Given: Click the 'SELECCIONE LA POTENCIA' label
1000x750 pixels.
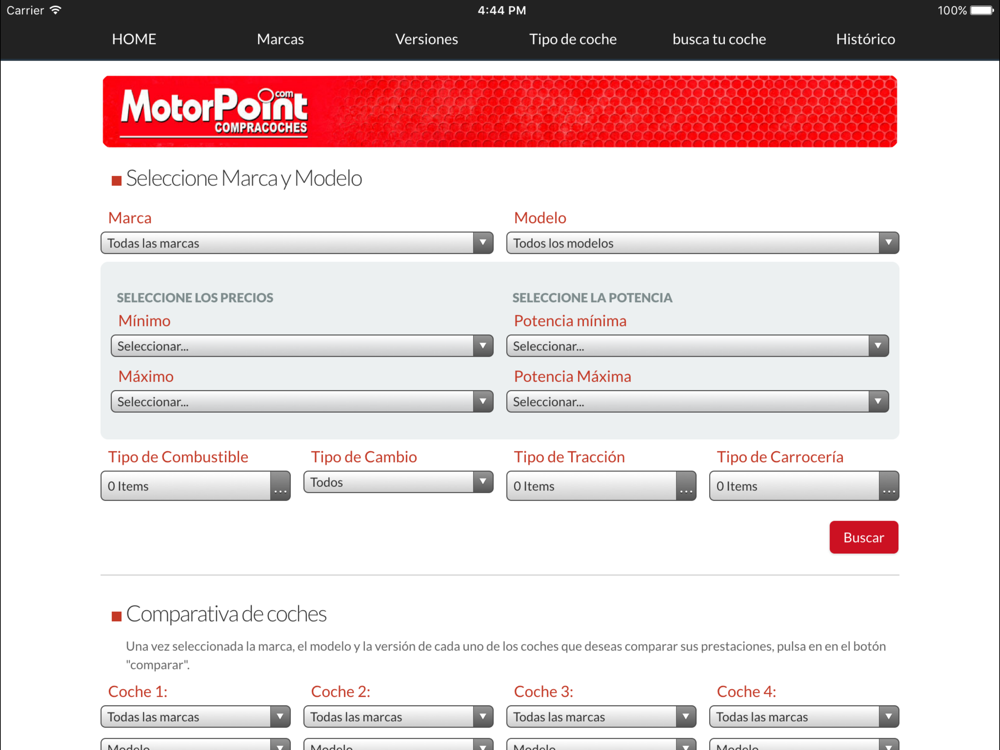Looking at the screenshot, I should coord(592,298).
